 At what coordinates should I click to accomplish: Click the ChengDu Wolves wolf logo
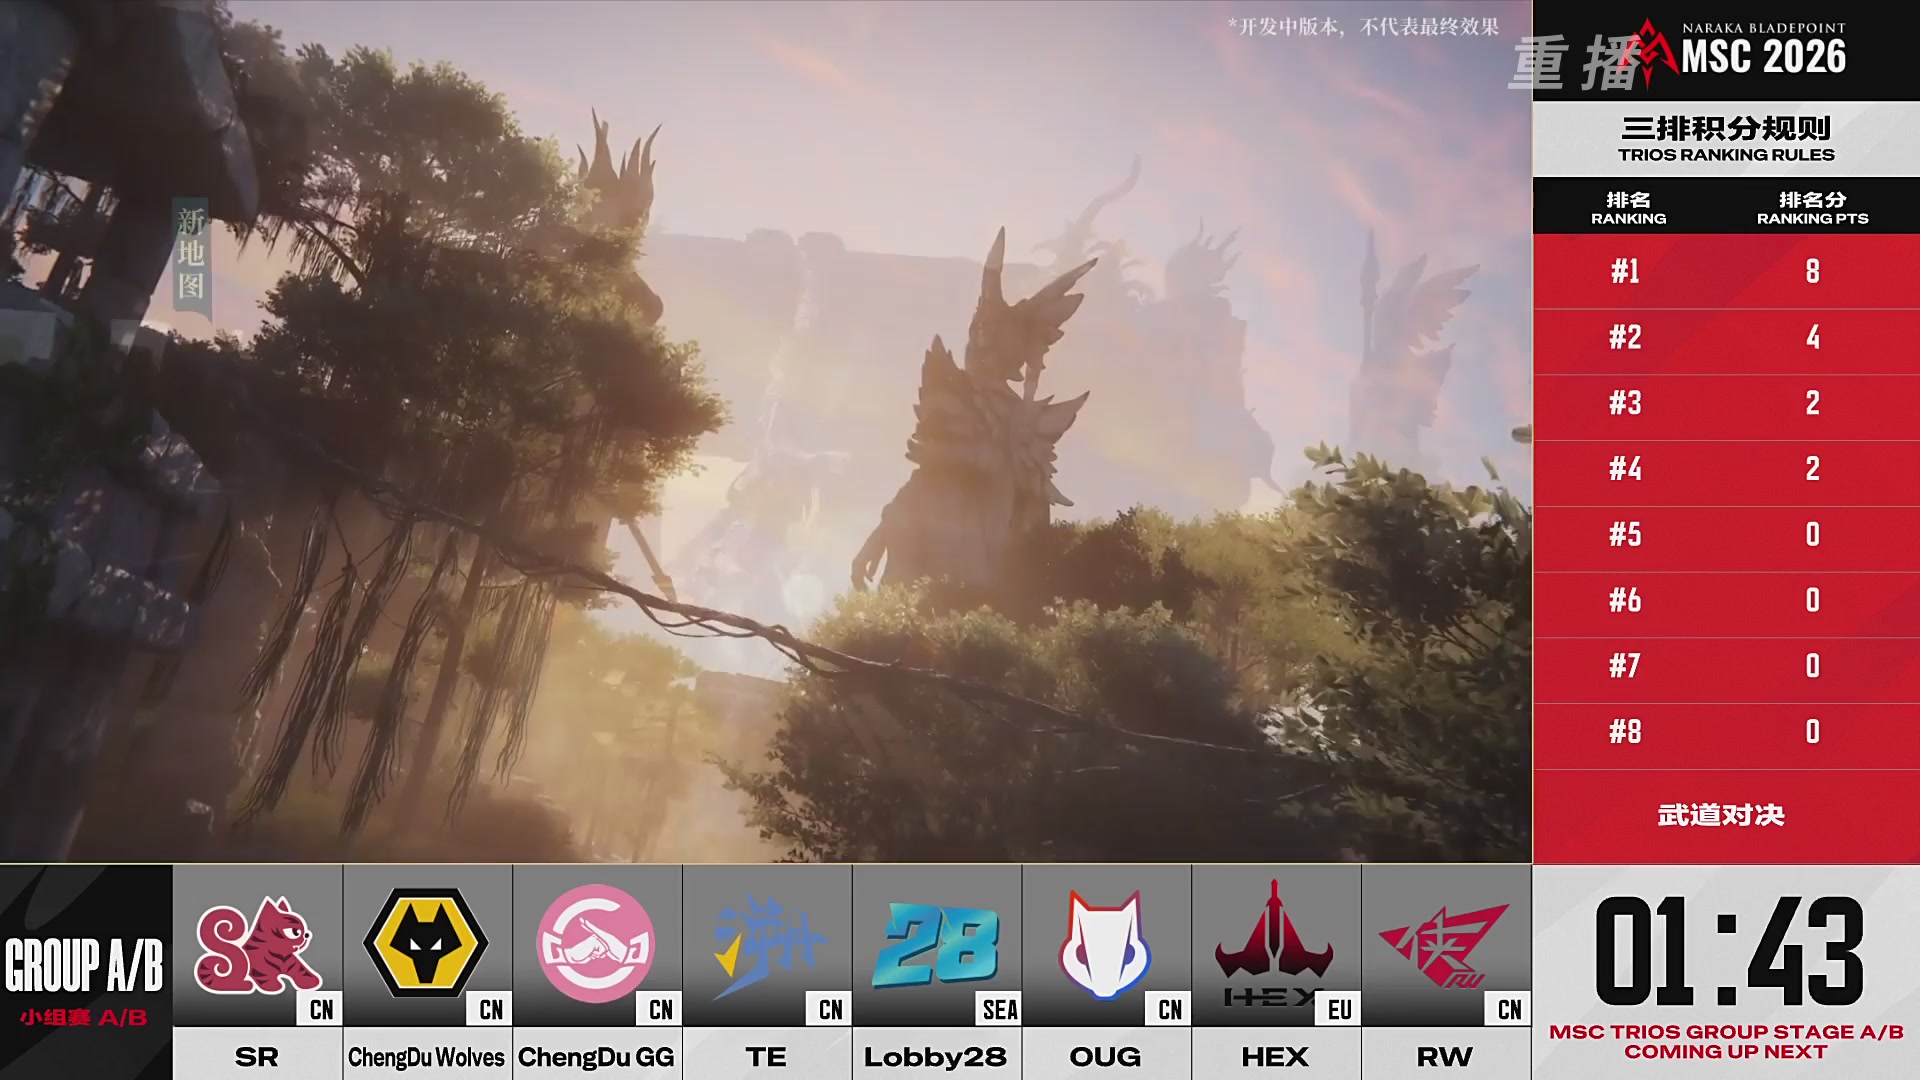point(426,942)
